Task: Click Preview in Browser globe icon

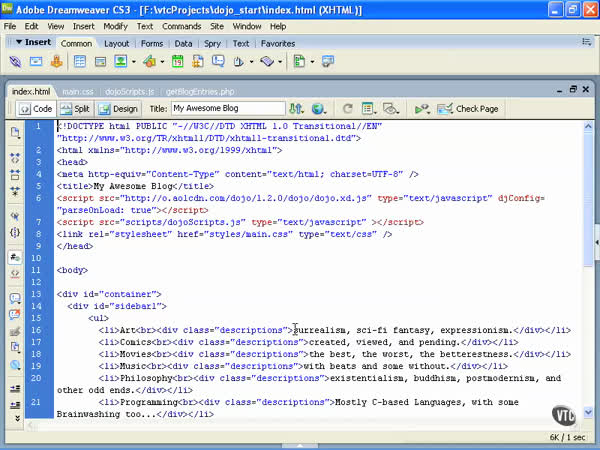Action: (x=320, y=108)
